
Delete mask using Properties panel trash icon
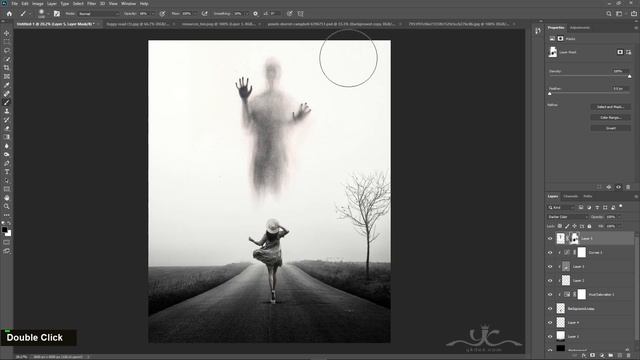tap(628, 187)
